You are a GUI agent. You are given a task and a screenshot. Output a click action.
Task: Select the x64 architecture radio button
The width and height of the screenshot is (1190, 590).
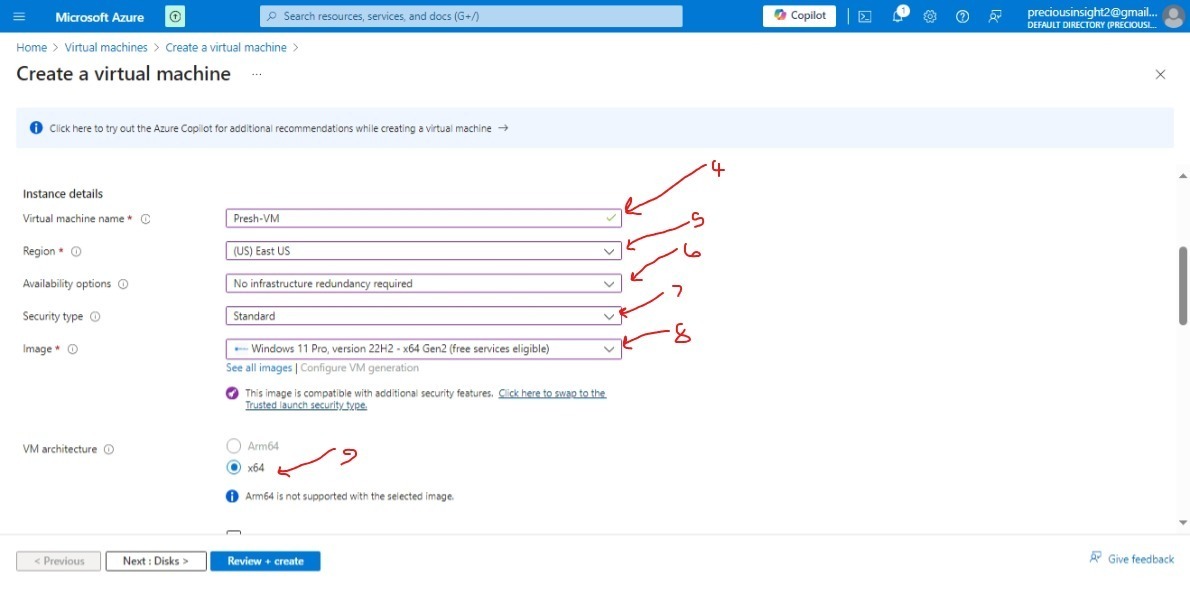tap(234, 468)
